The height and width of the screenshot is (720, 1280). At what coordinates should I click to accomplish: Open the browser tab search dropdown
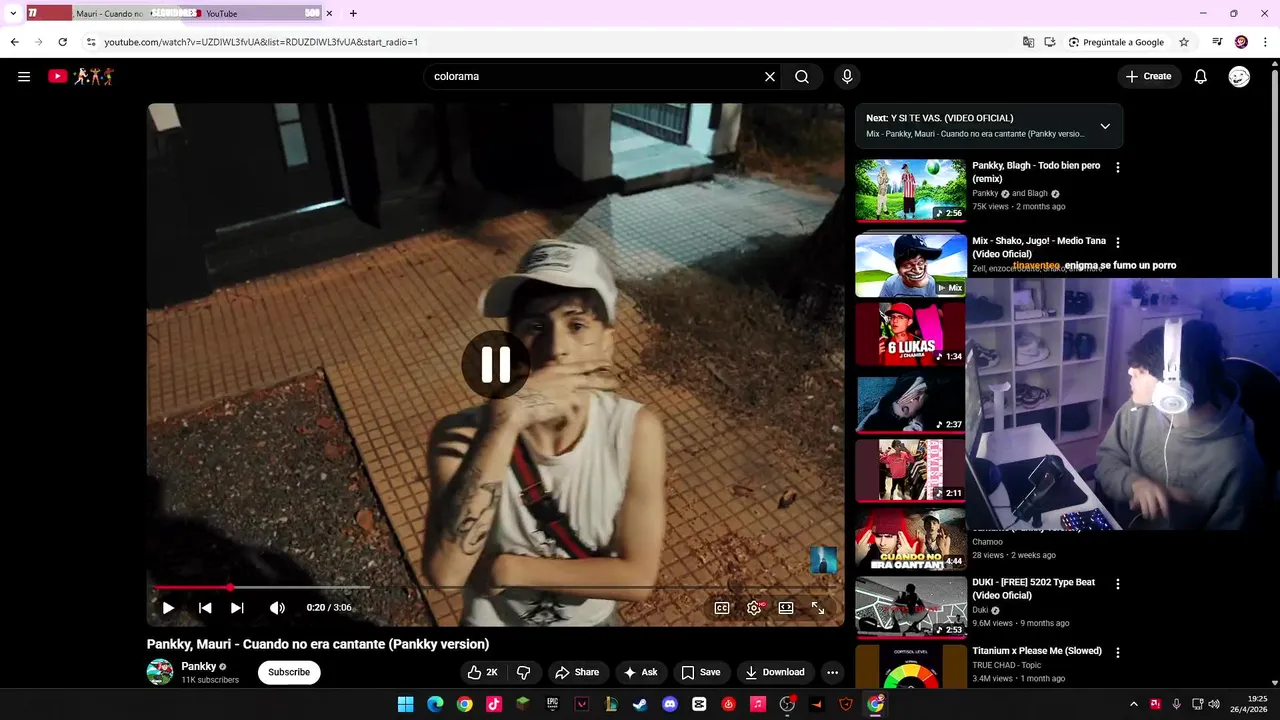tap(13, 13)
